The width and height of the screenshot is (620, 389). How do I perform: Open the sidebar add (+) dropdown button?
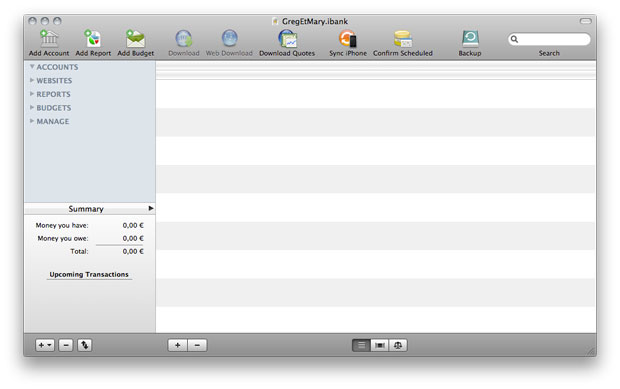pyautogui.click(x=45, y=345)
